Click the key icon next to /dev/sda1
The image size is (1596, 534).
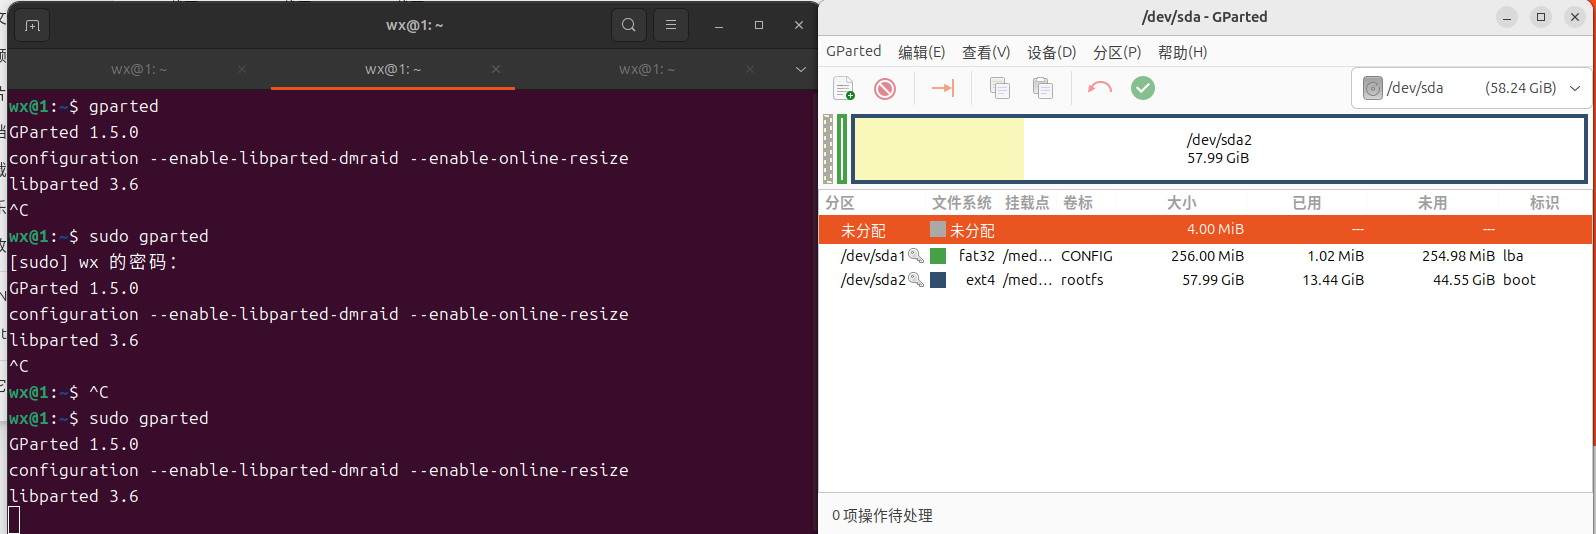click(x=915, y=256)
